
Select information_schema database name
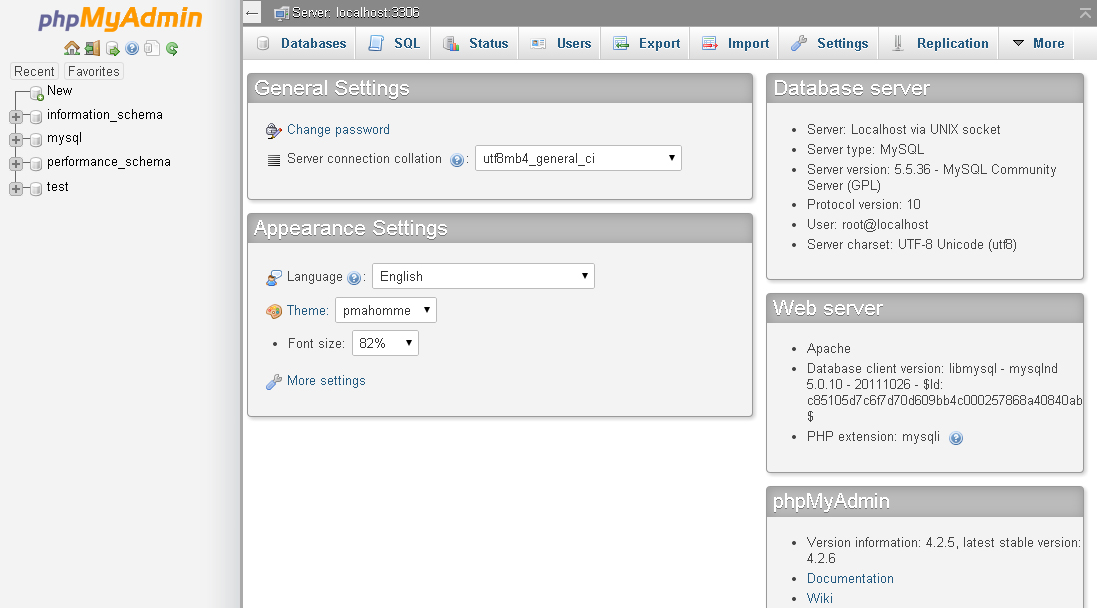point(105,114)
